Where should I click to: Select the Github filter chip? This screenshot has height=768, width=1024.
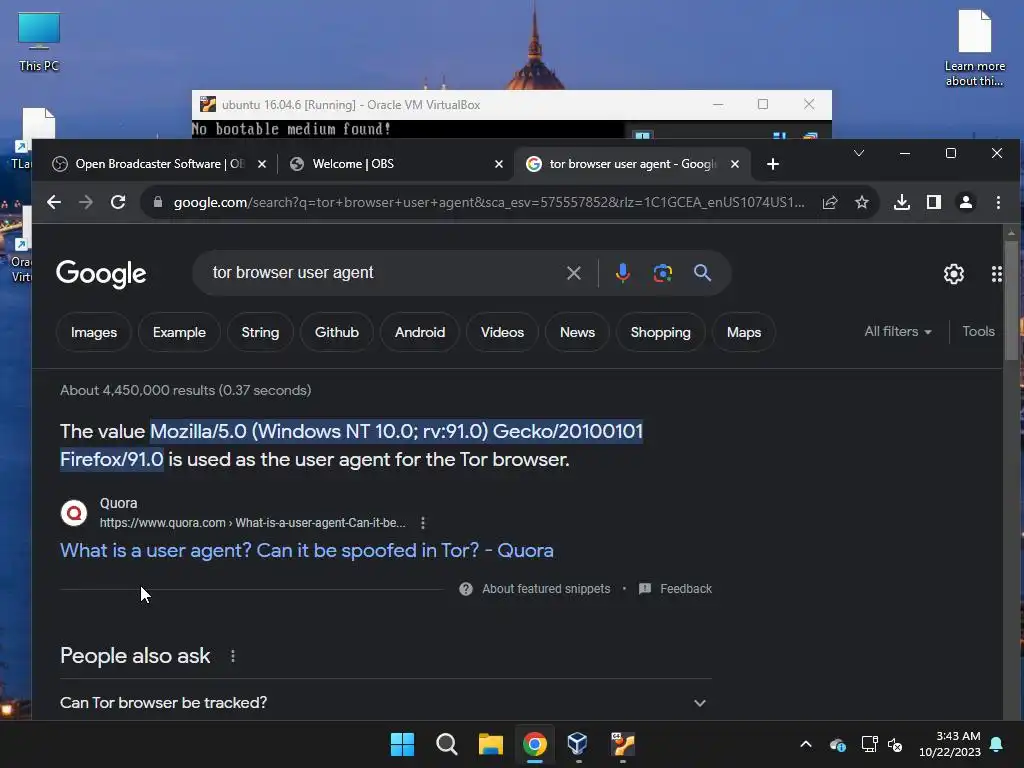coord(336,332)
